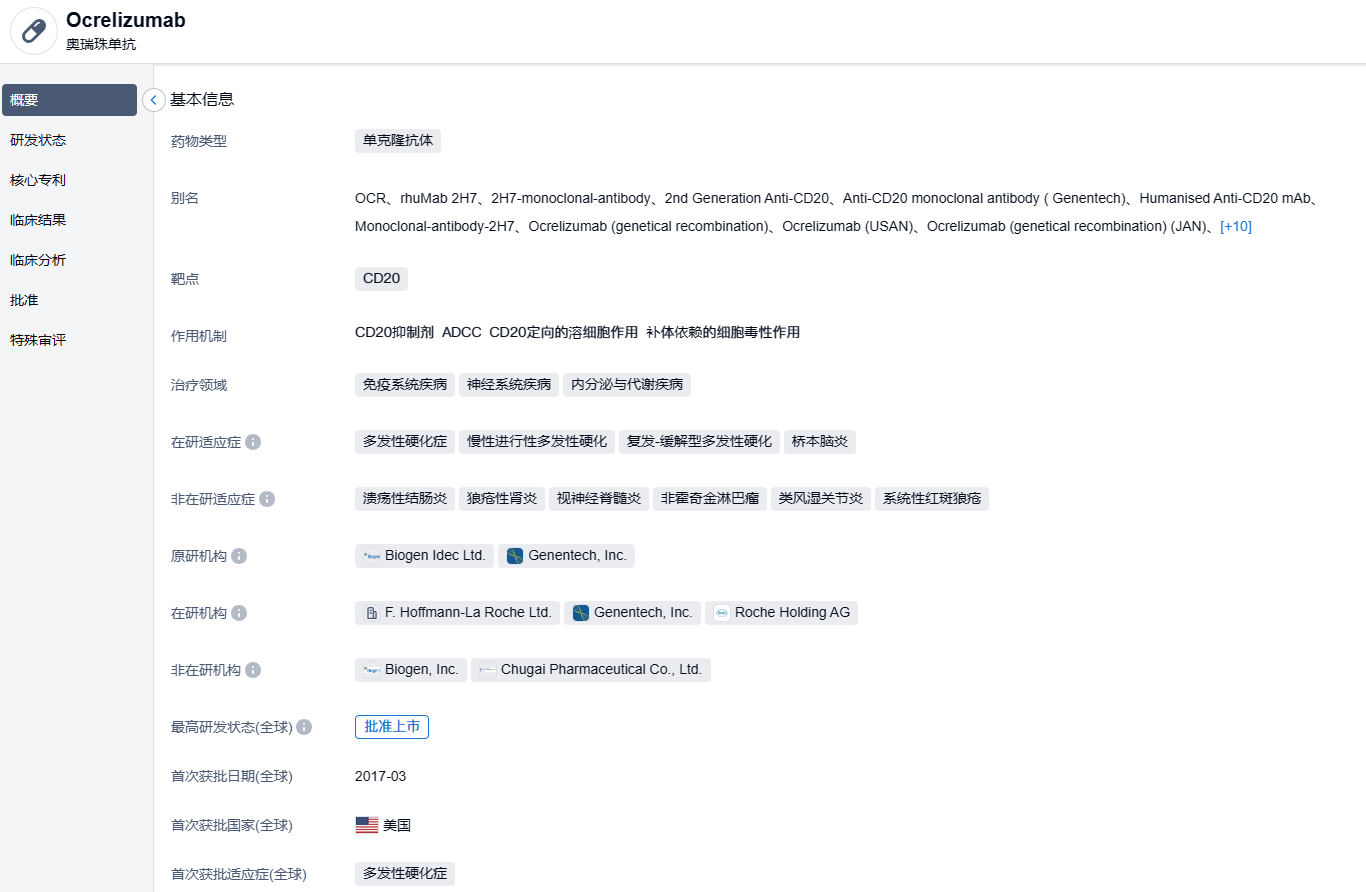Click info icon next to 在研适应症
The image size is (1366, 892).
coord(253,442)
